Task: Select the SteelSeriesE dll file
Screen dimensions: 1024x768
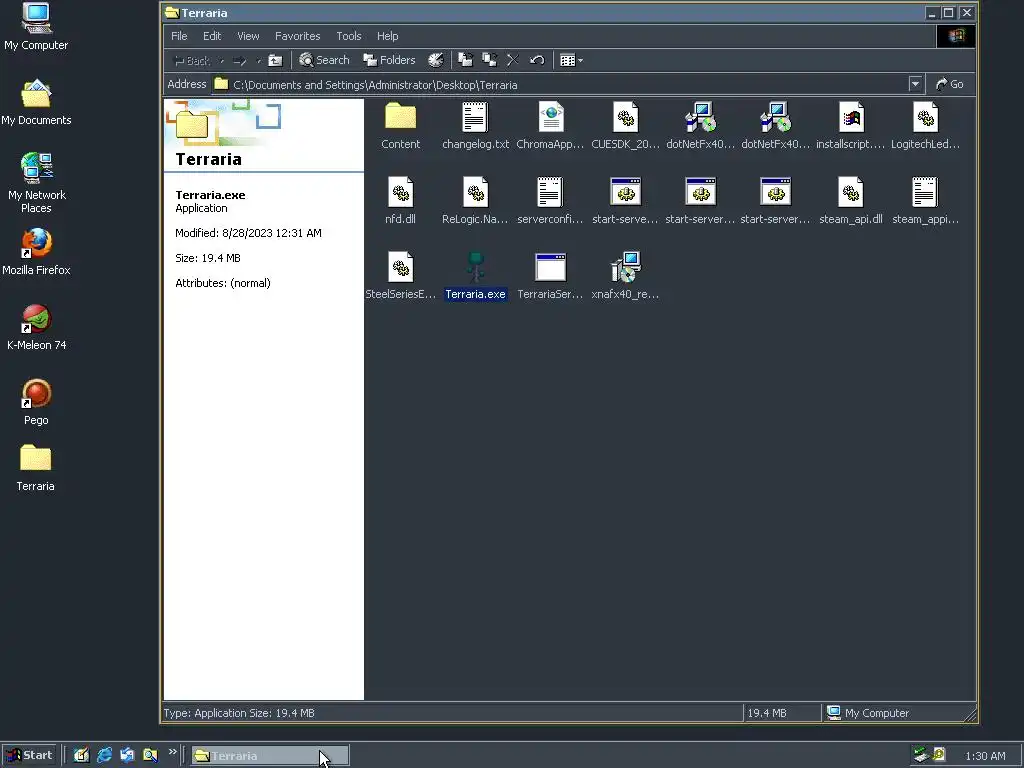Action: click(x=400, y=276)
